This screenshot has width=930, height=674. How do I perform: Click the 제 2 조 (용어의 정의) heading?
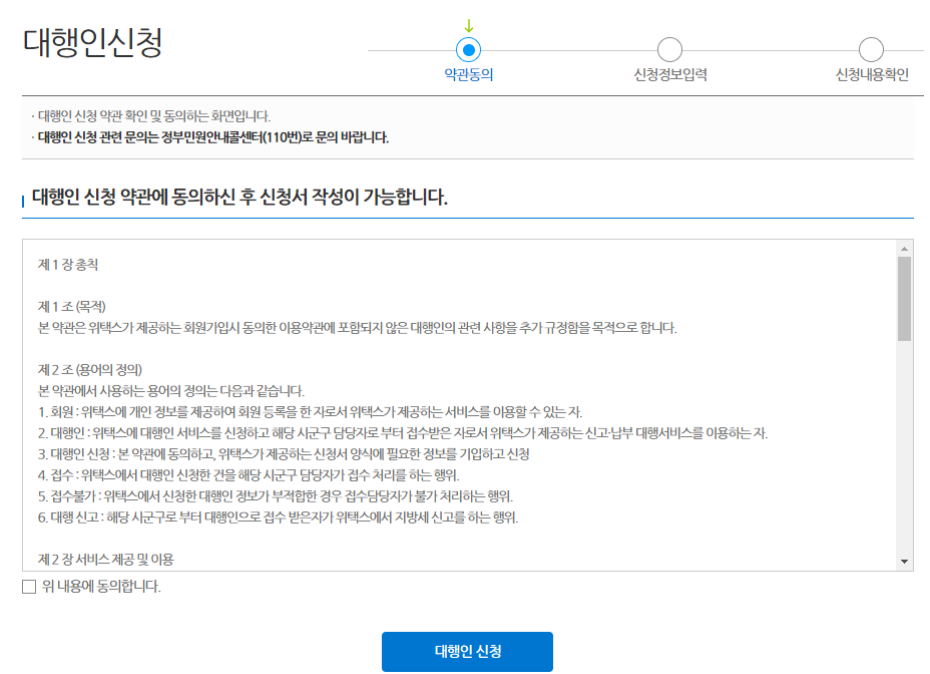(90, 370)
